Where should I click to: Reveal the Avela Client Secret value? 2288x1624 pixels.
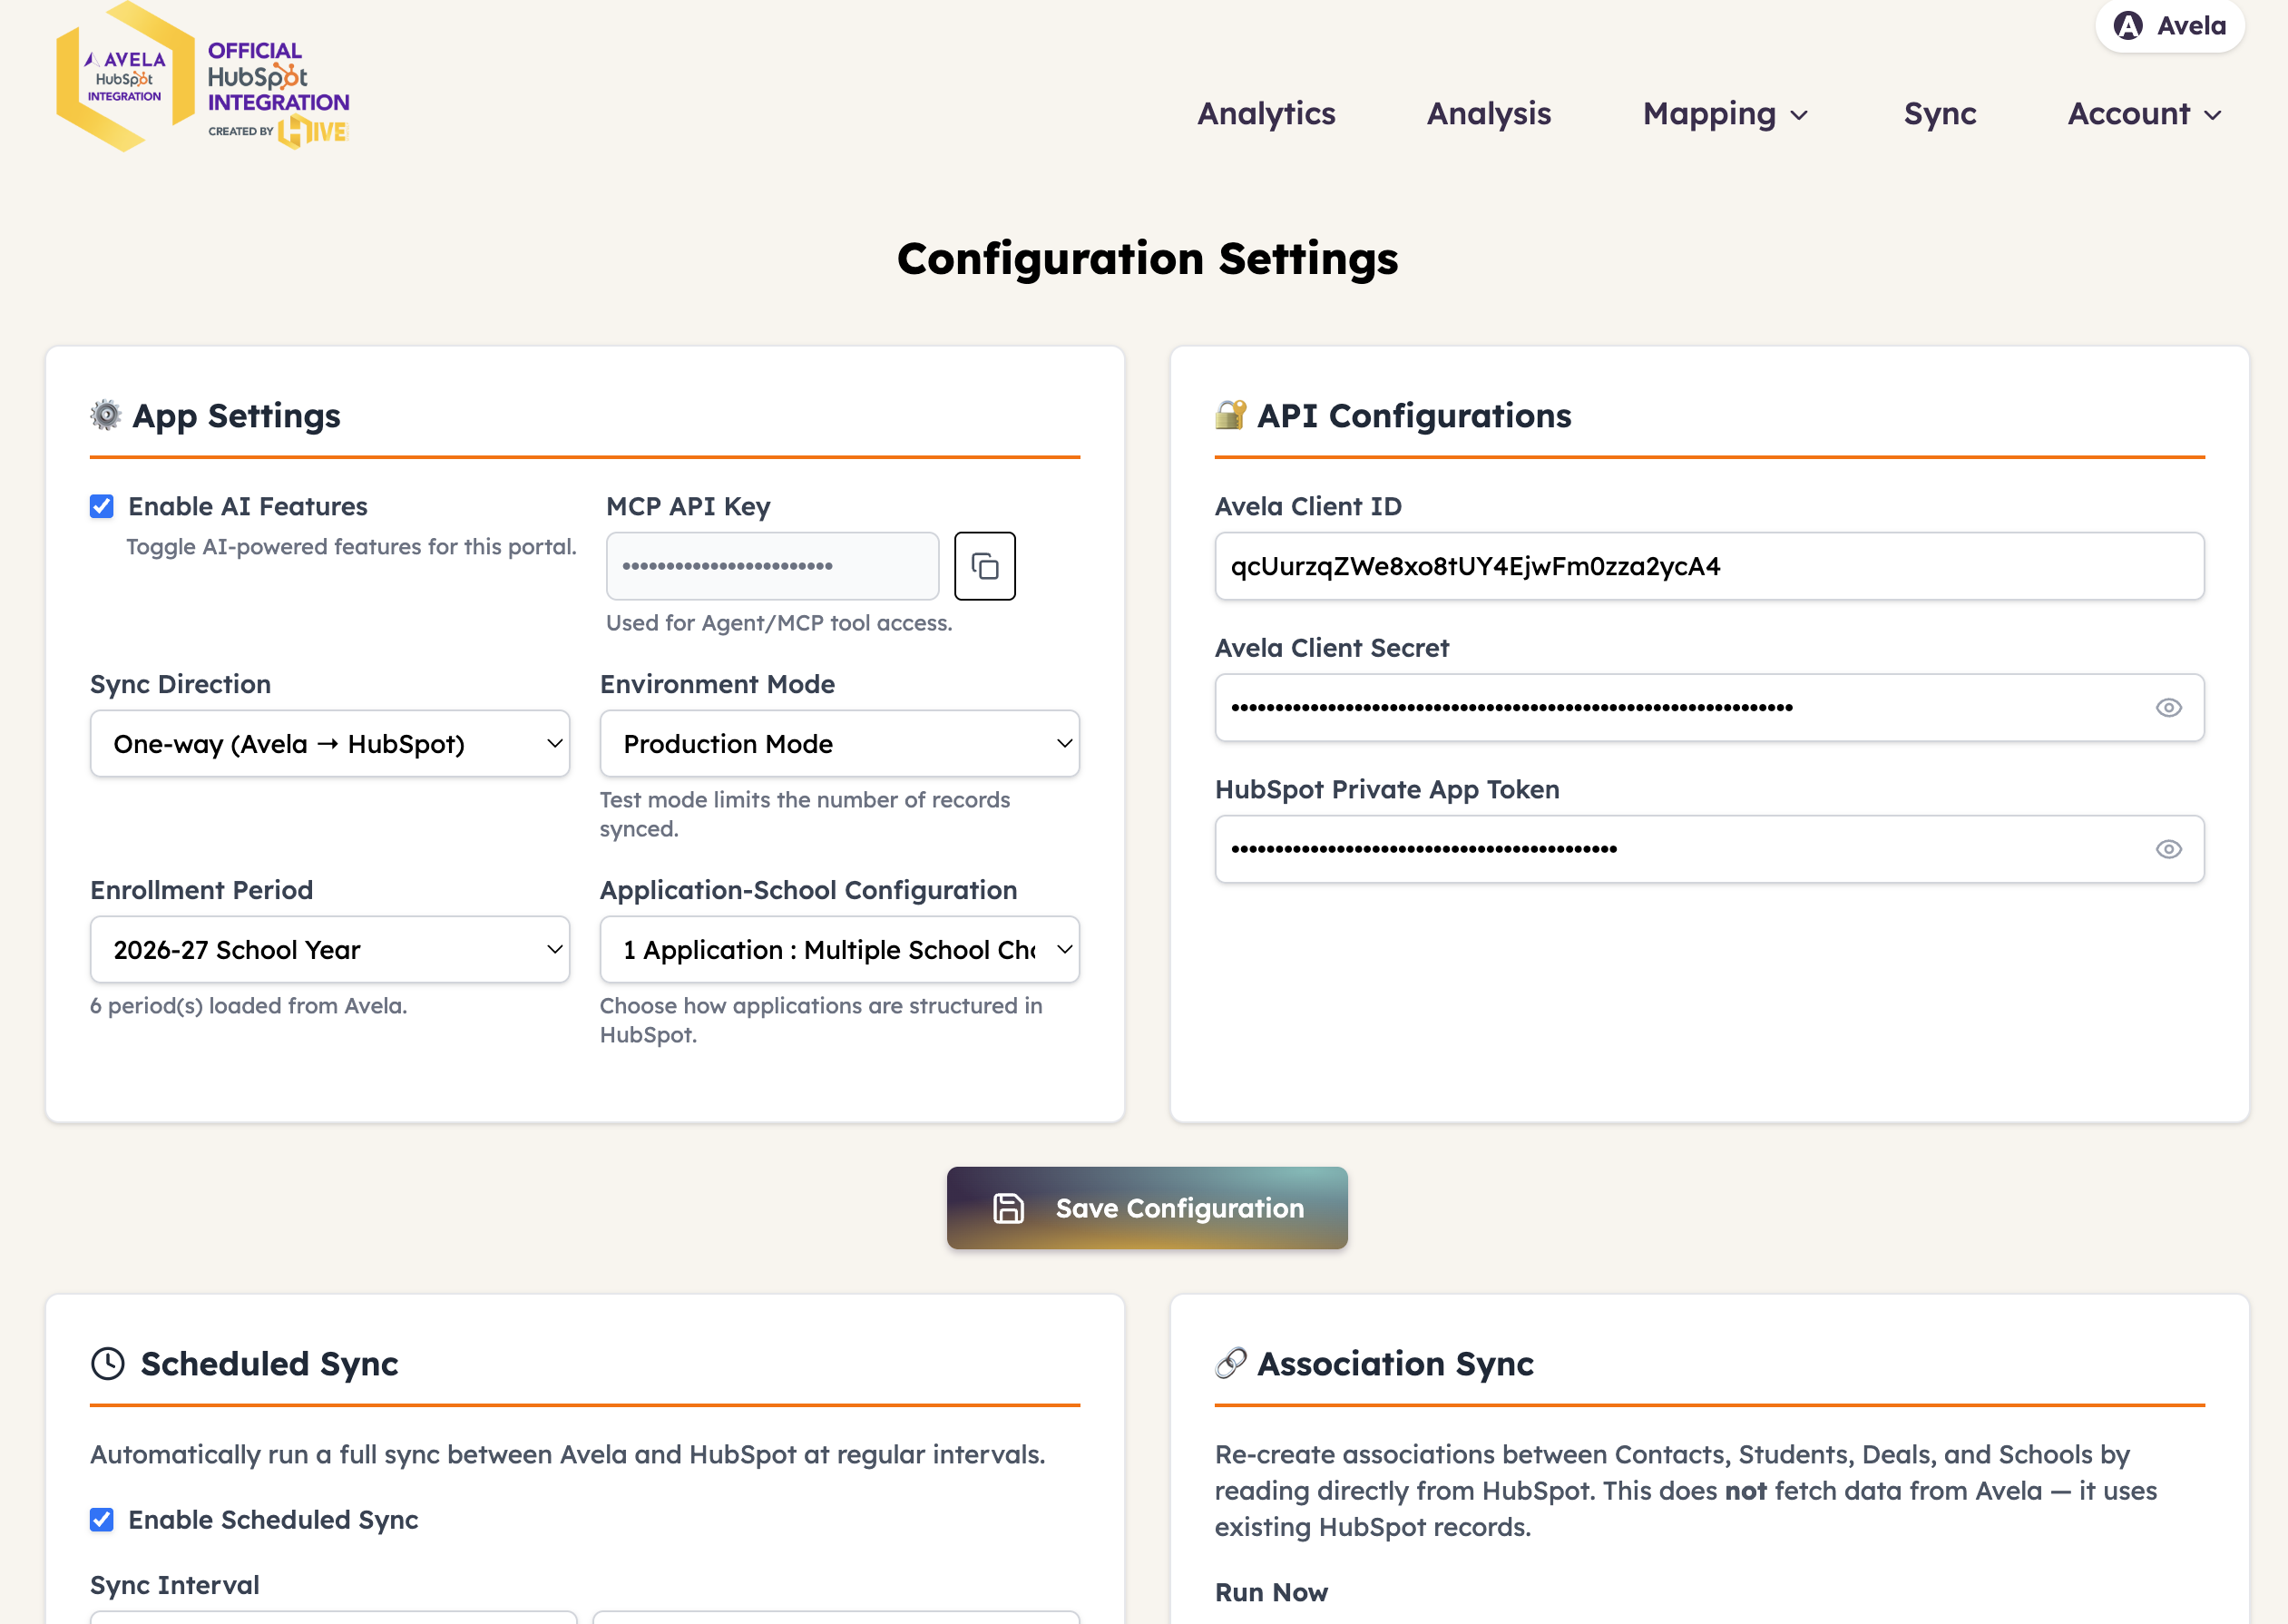(2168, 708)
